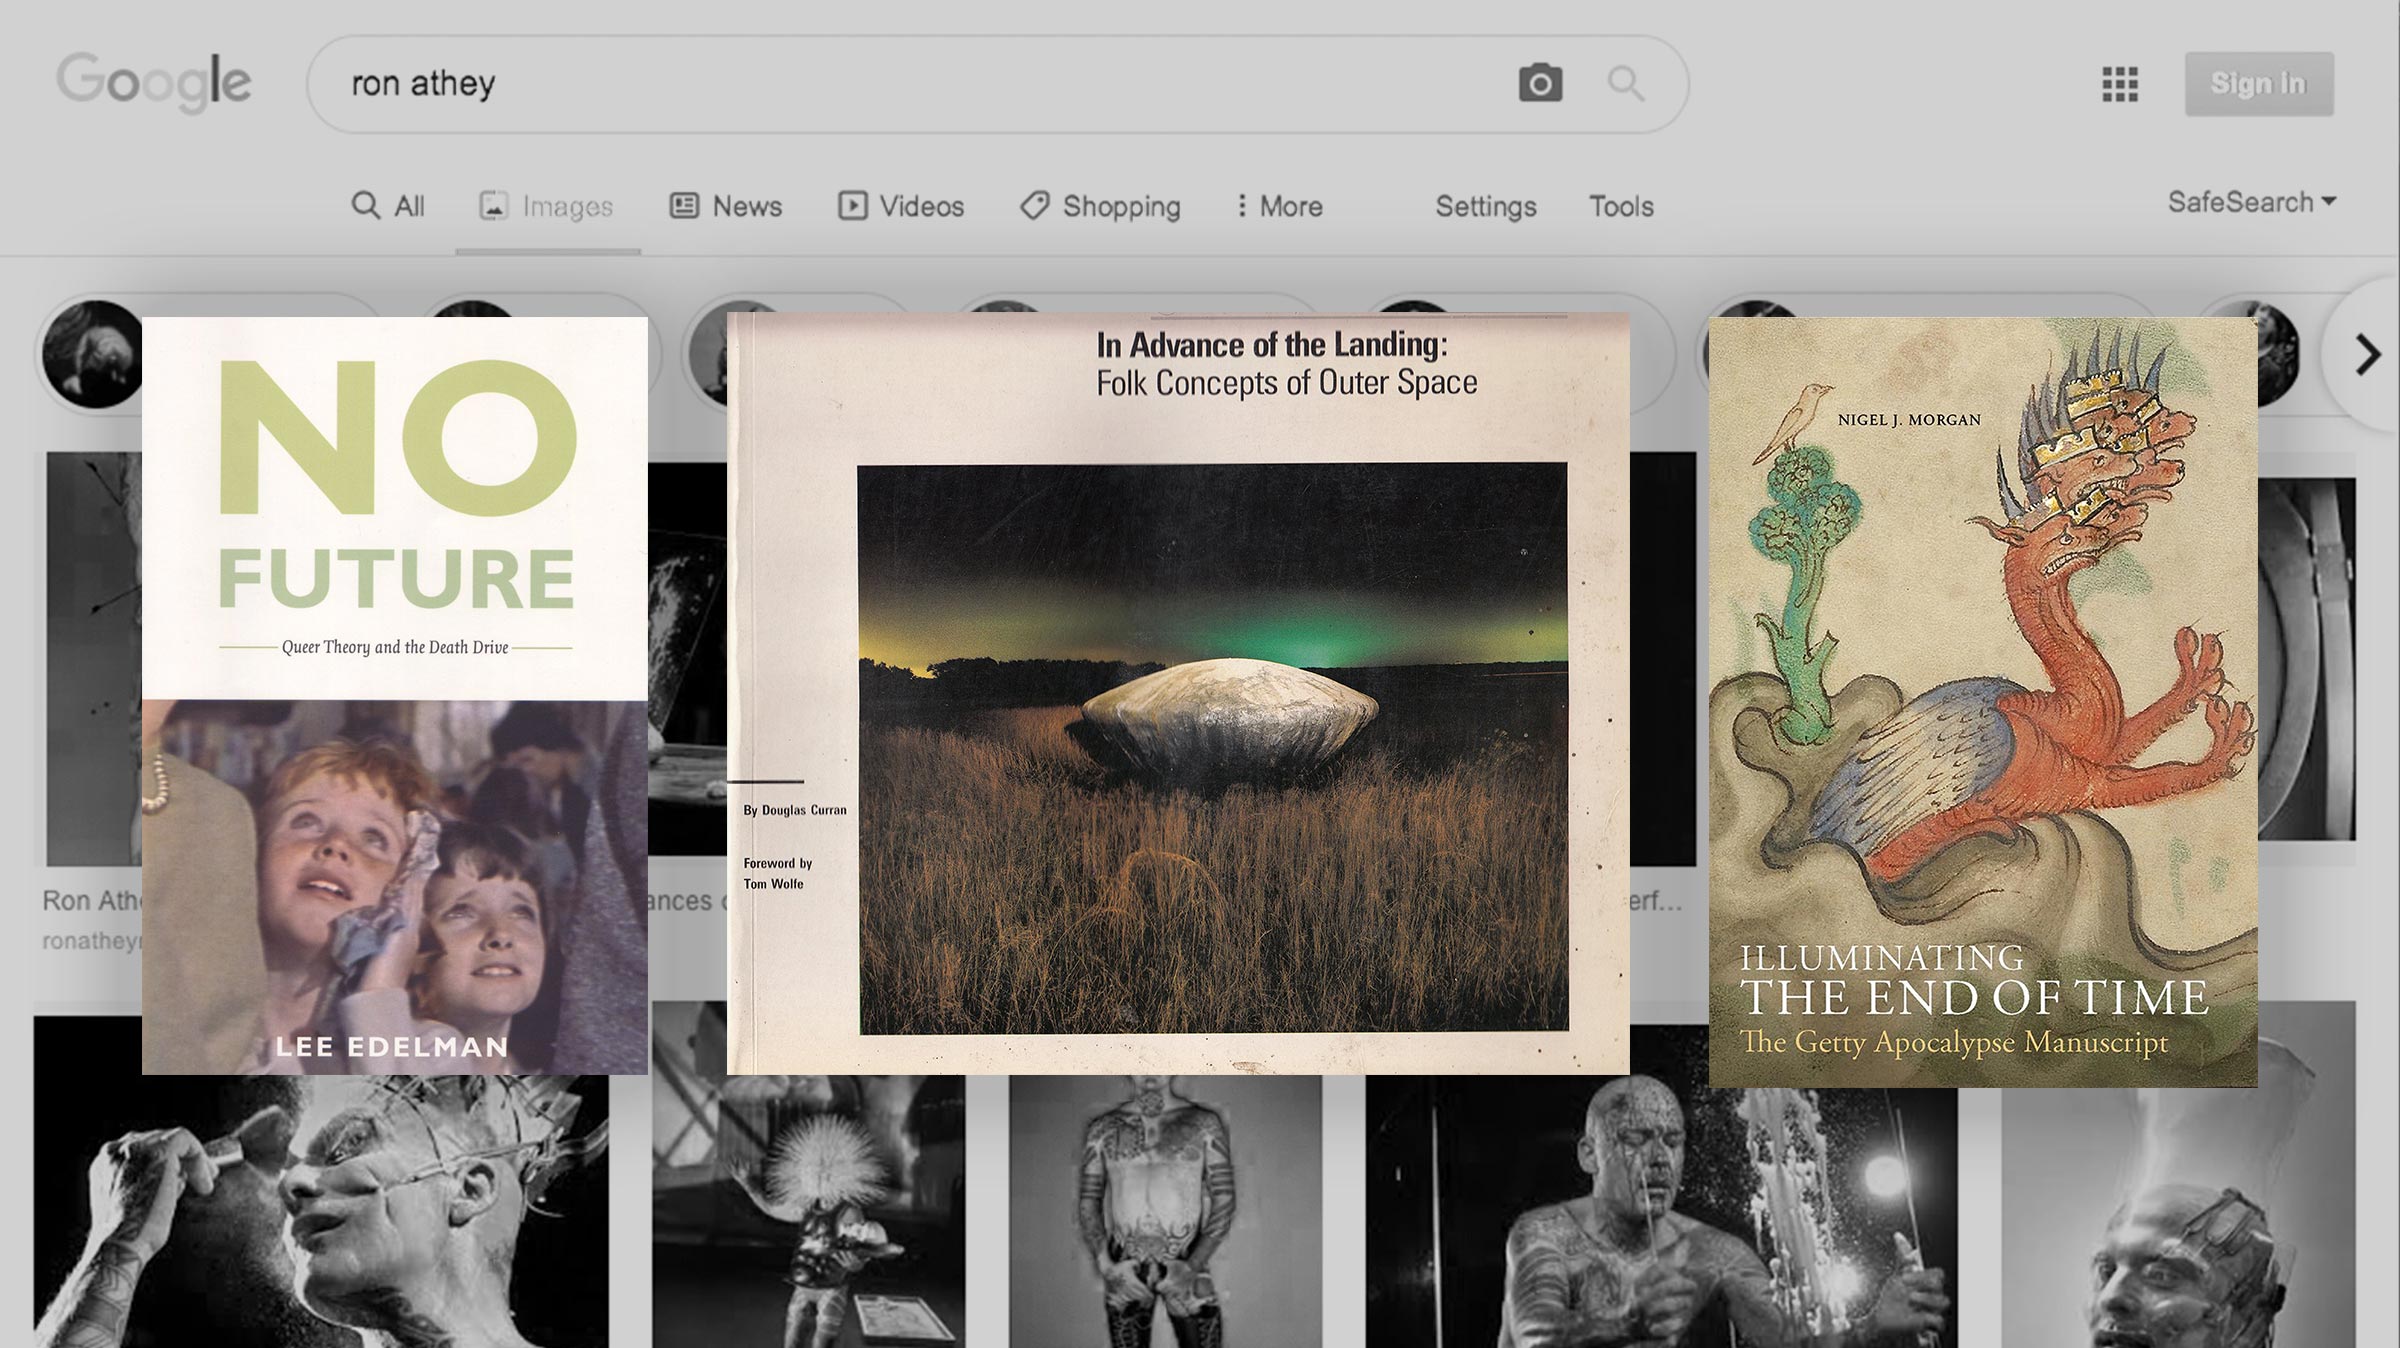Select the No Future book cover
2400x1348 pixels.
(x=395, y=696)
